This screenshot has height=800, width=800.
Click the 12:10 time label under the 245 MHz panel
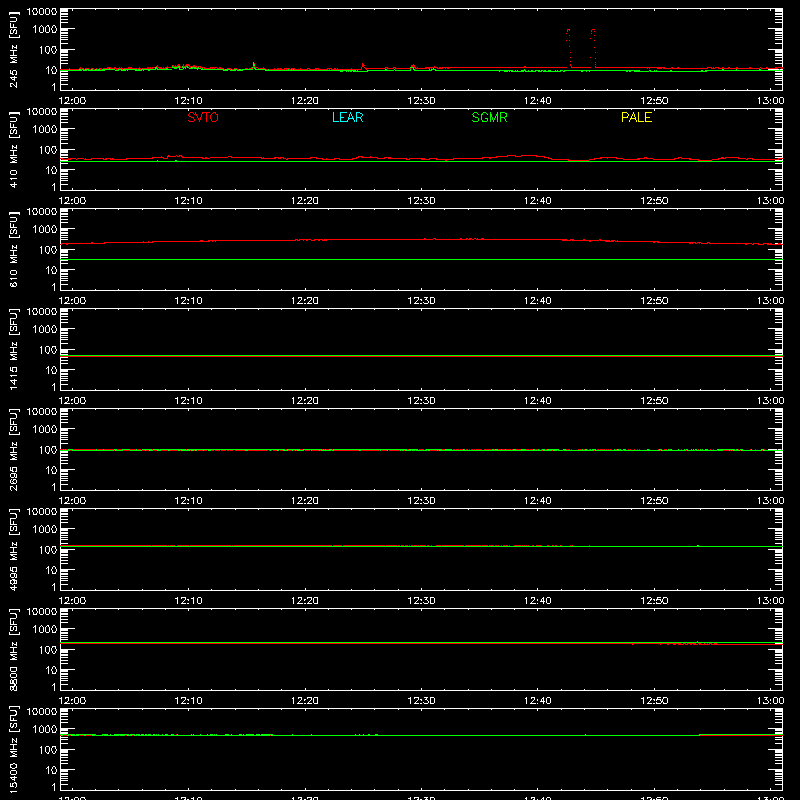pyautogui.click(x=189, y=101)
